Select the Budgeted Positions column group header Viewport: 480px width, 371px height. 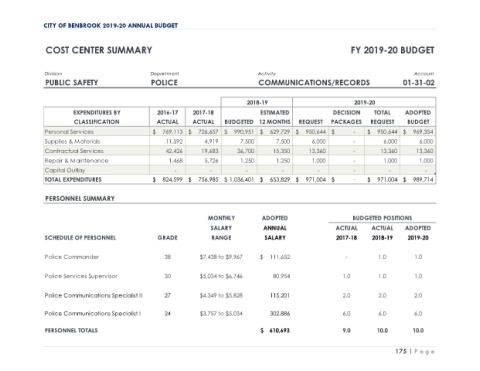point(382,218)
